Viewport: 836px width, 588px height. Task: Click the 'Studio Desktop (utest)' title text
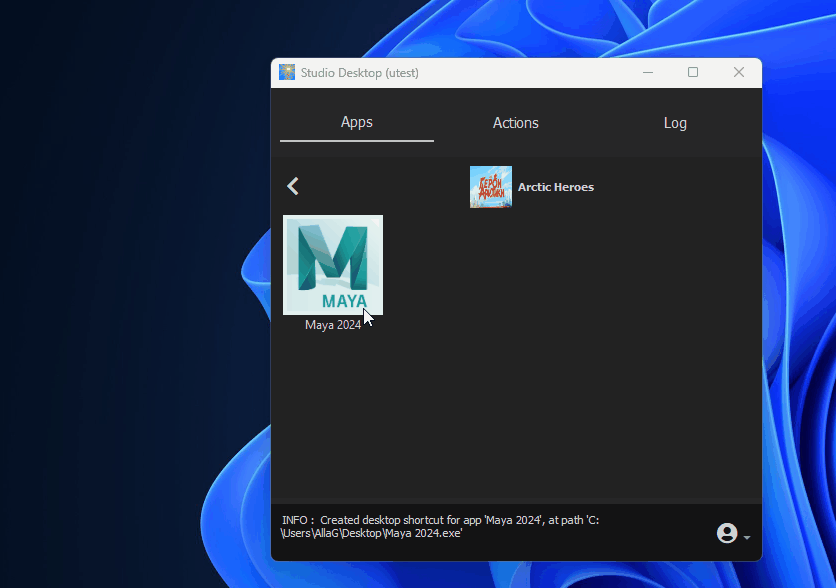coord(359,73)
